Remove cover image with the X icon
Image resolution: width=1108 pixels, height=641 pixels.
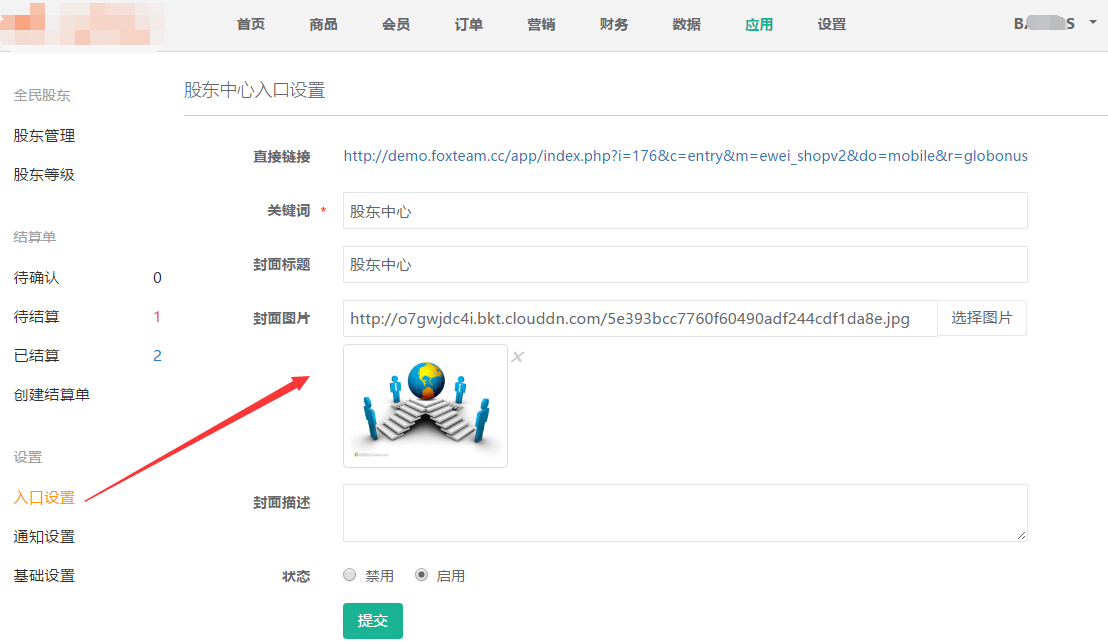pyautogui.click(x=517, y=357)
